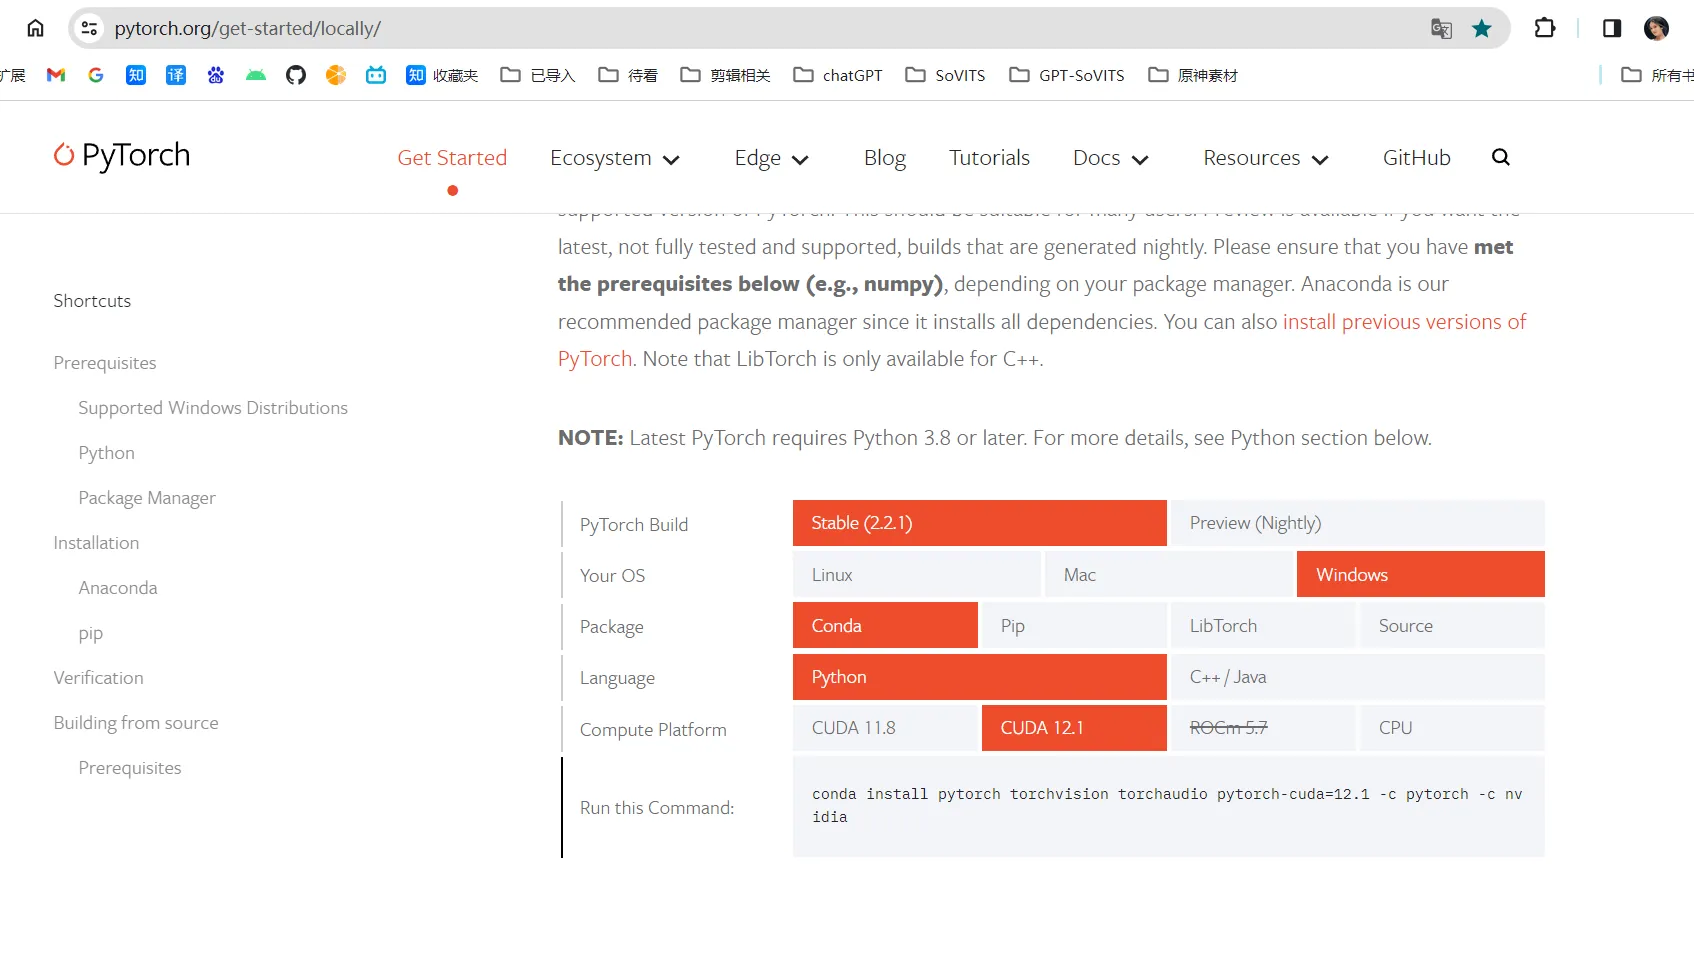Select CUDA 12.1 compute platform

tap(1074, 728)
